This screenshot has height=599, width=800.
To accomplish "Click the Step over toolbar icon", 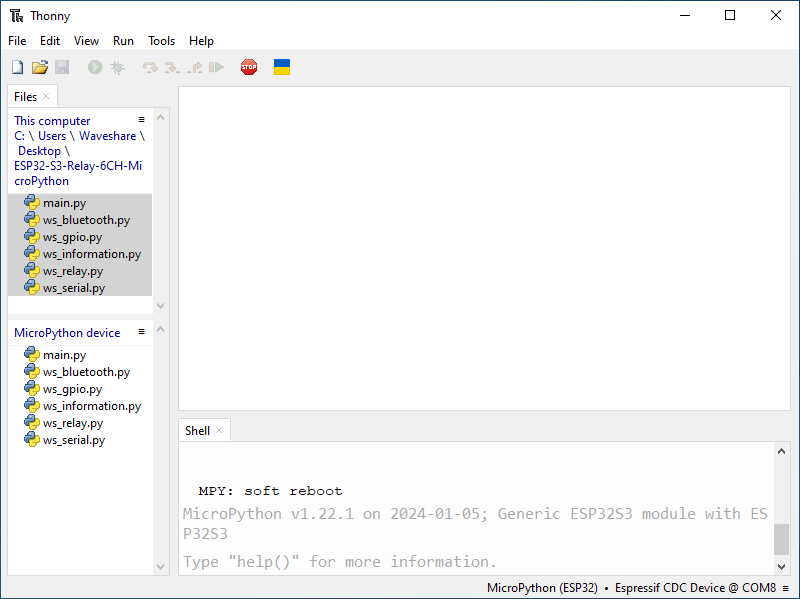I will (x=150, y=67).
